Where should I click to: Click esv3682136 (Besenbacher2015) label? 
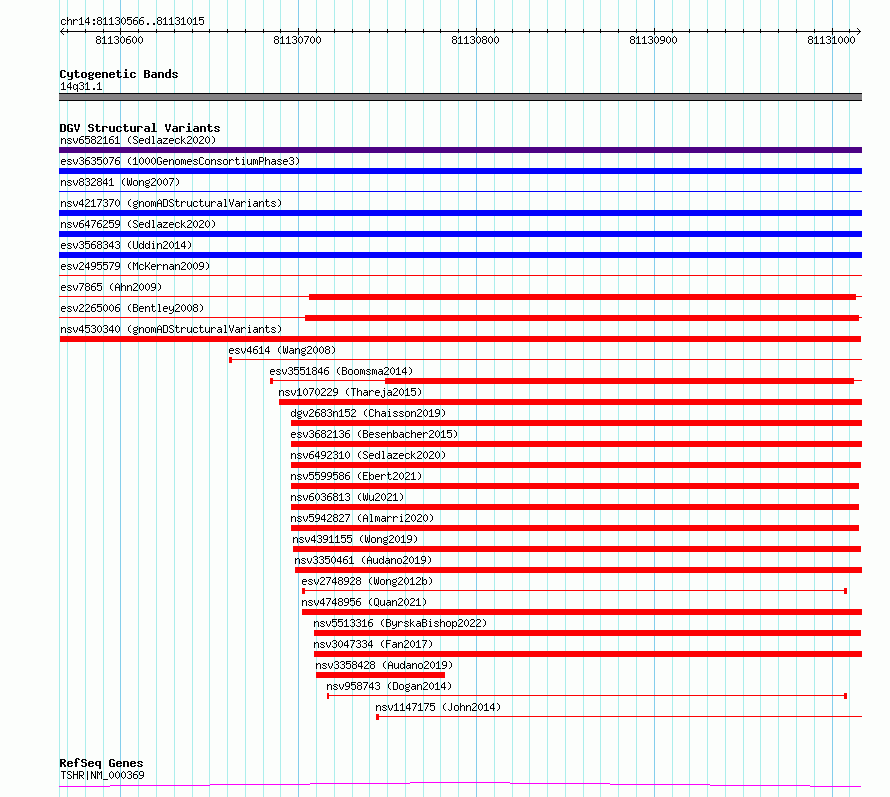click(374, 434)
